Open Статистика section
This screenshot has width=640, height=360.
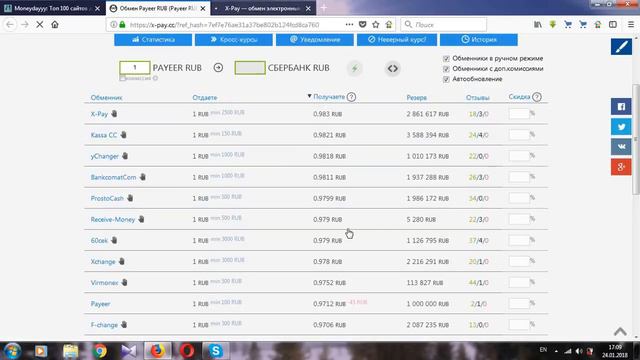tap(153, 40)
